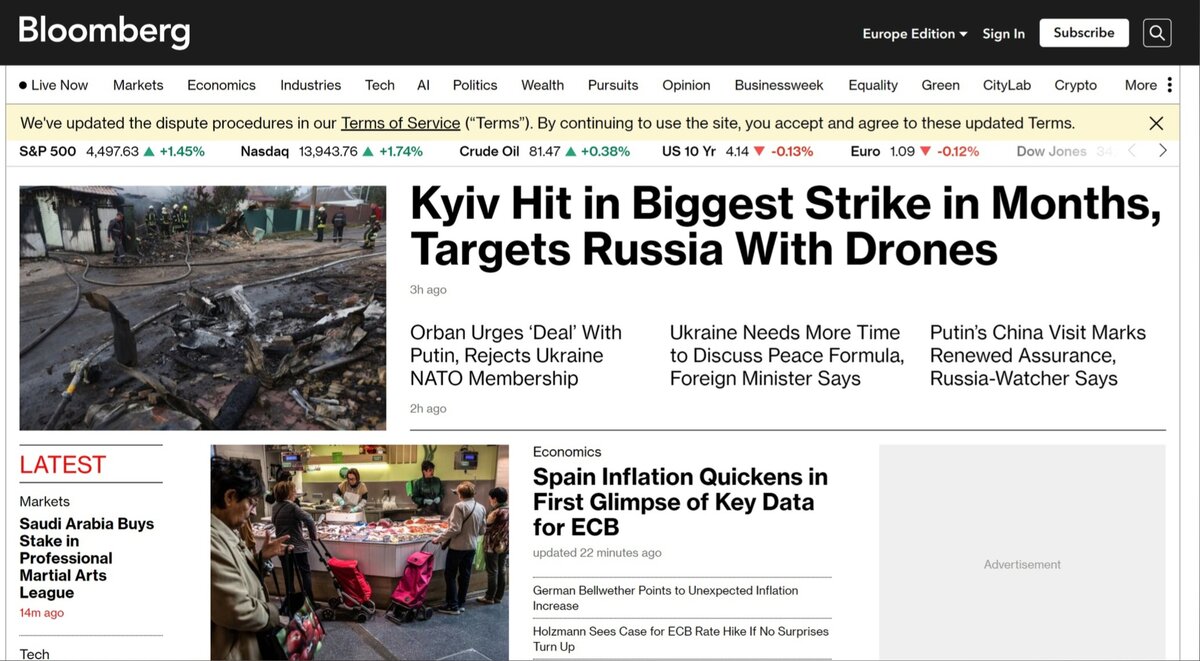Open the Equality section
This screenshot has width=1200, height=661.
tap(873, 85)
